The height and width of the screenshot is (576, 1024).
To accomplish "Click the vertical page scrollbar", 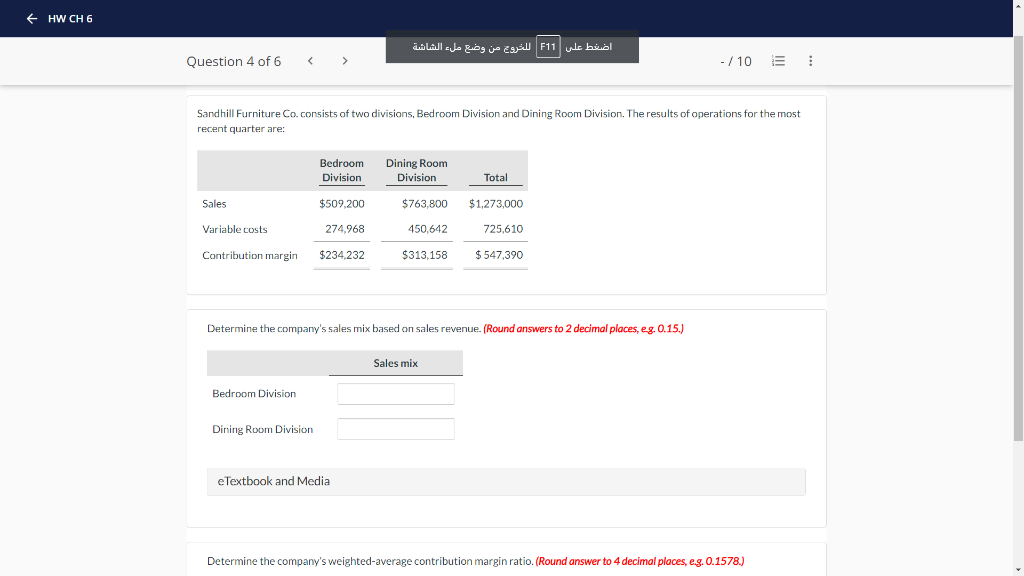I will (x=1018, y=238).
